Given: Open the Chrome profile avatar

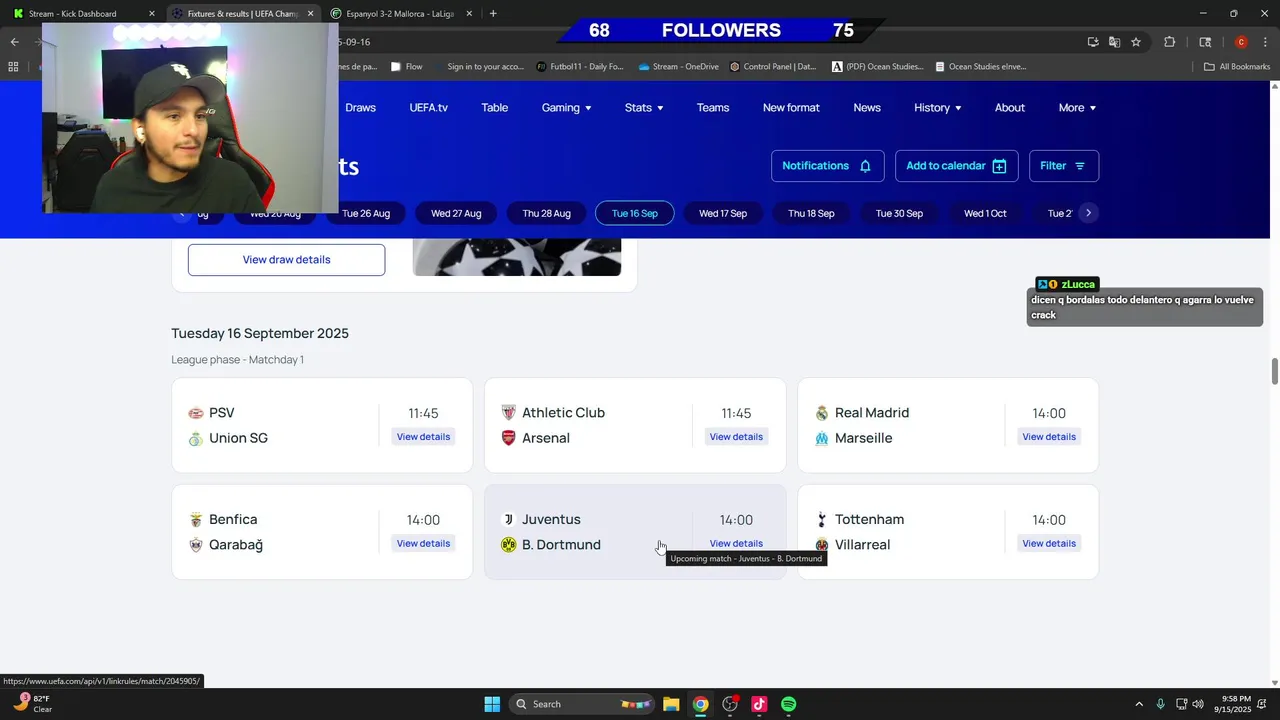Looking at the screenshot, I should click(1241, 42).
